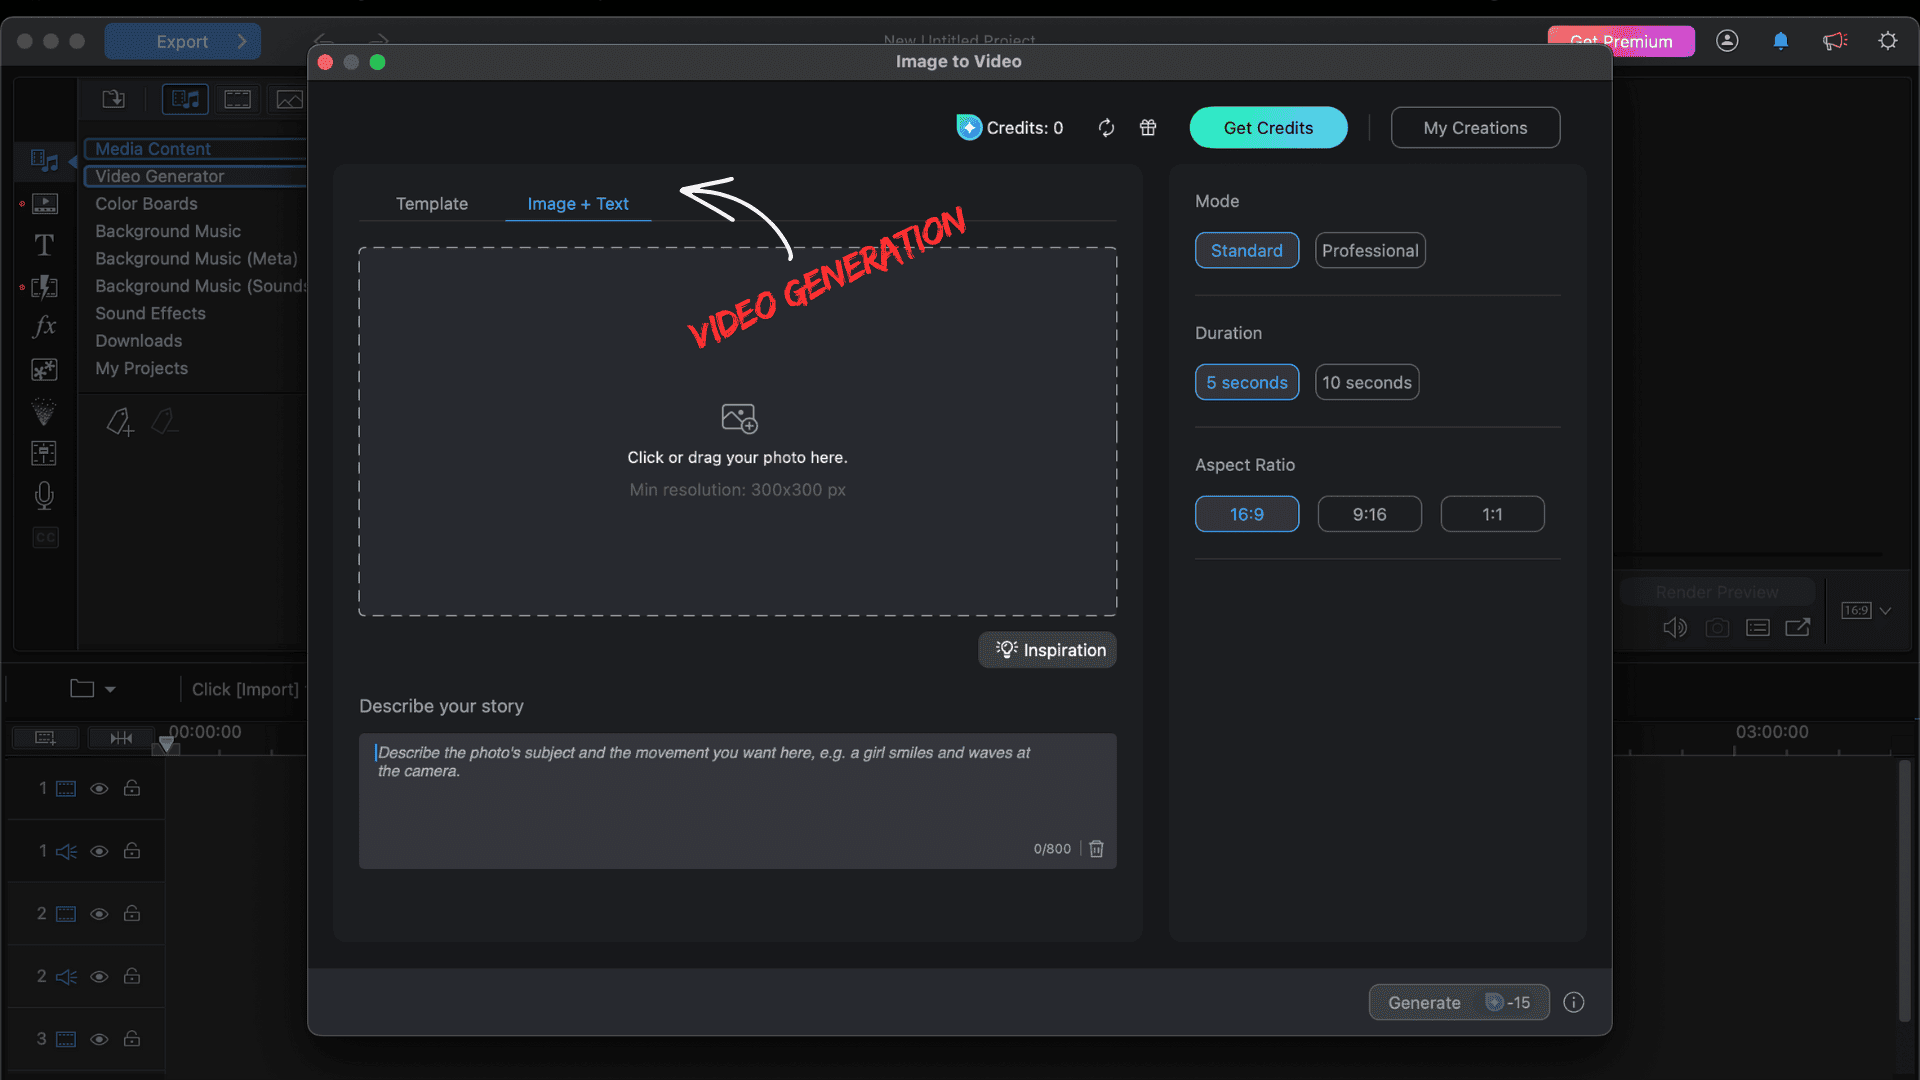Set aspect ratio to 9:16

1369,515
